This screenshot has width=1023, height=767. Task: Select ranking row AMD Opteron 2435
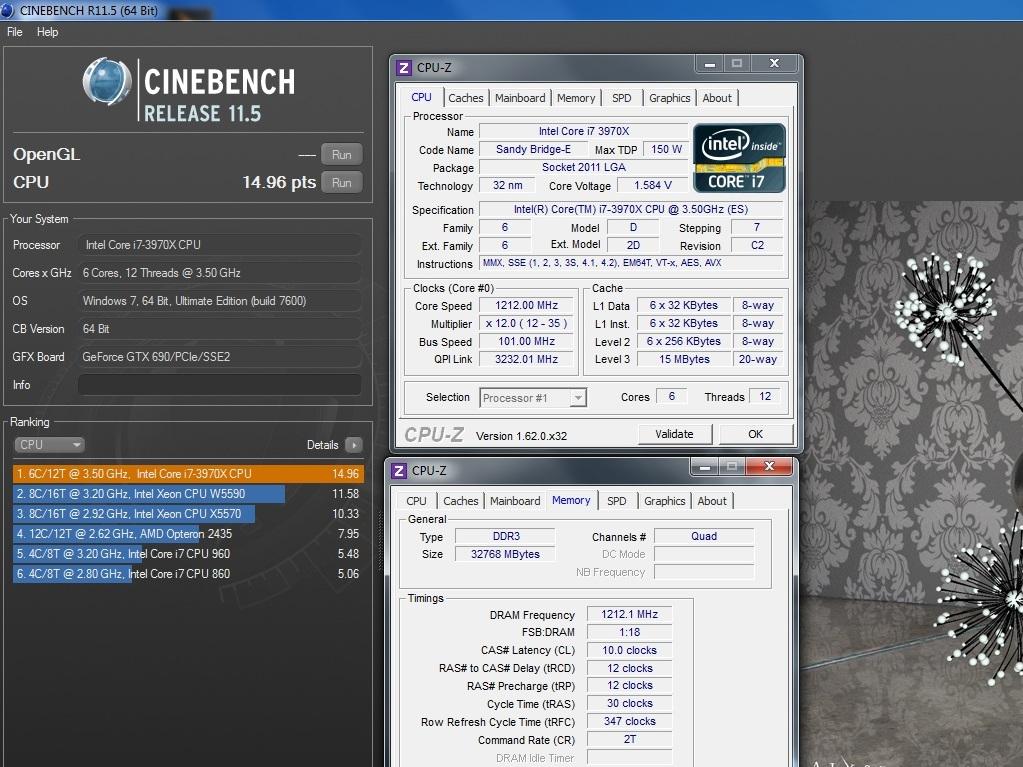188,534
